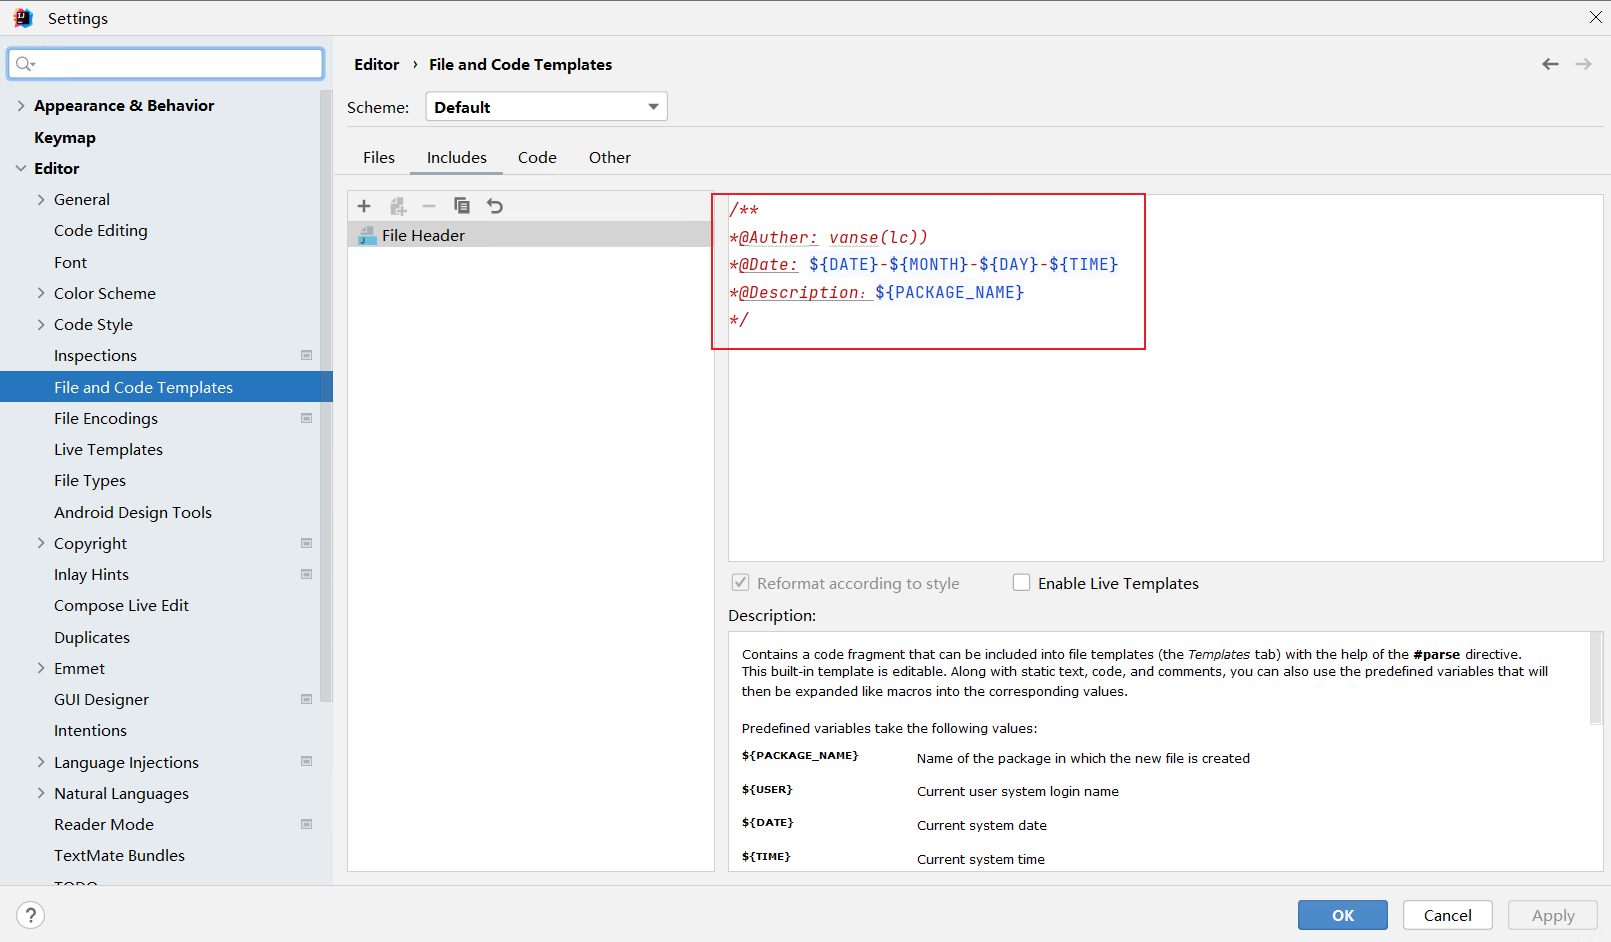Expand the General node

click(41, 199)
